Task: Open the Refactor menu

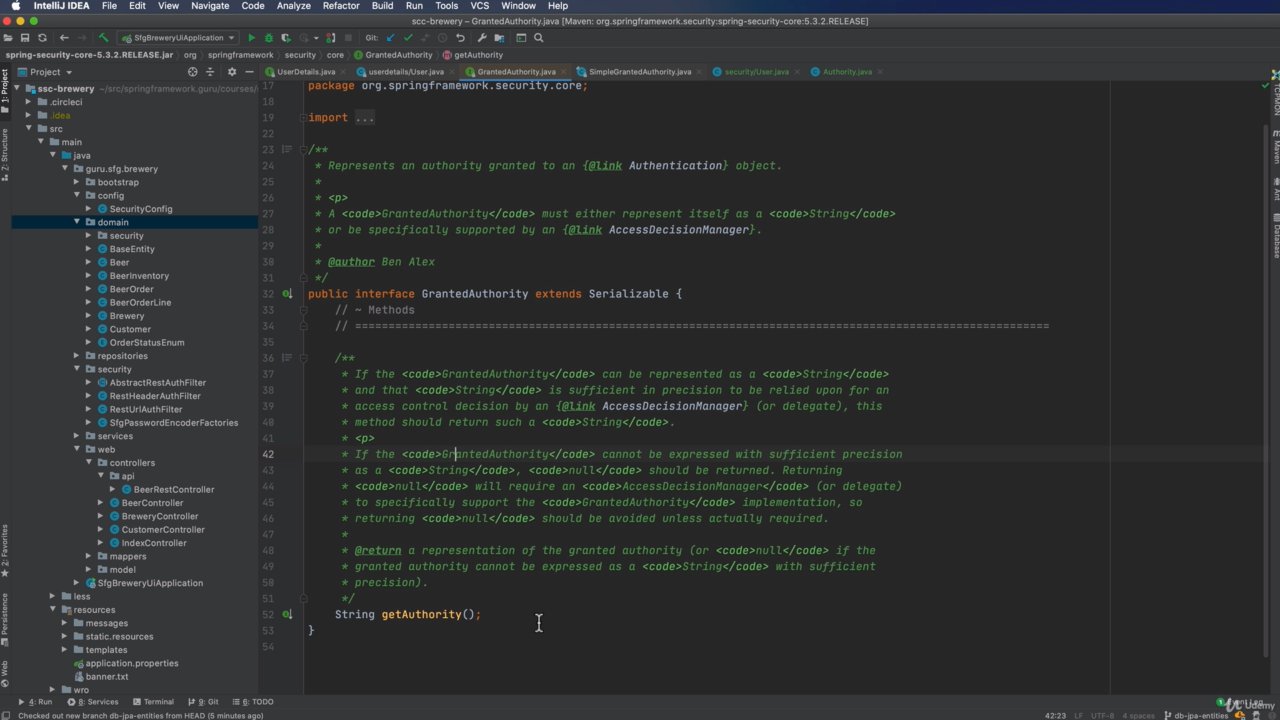Action: coord(340,6)
